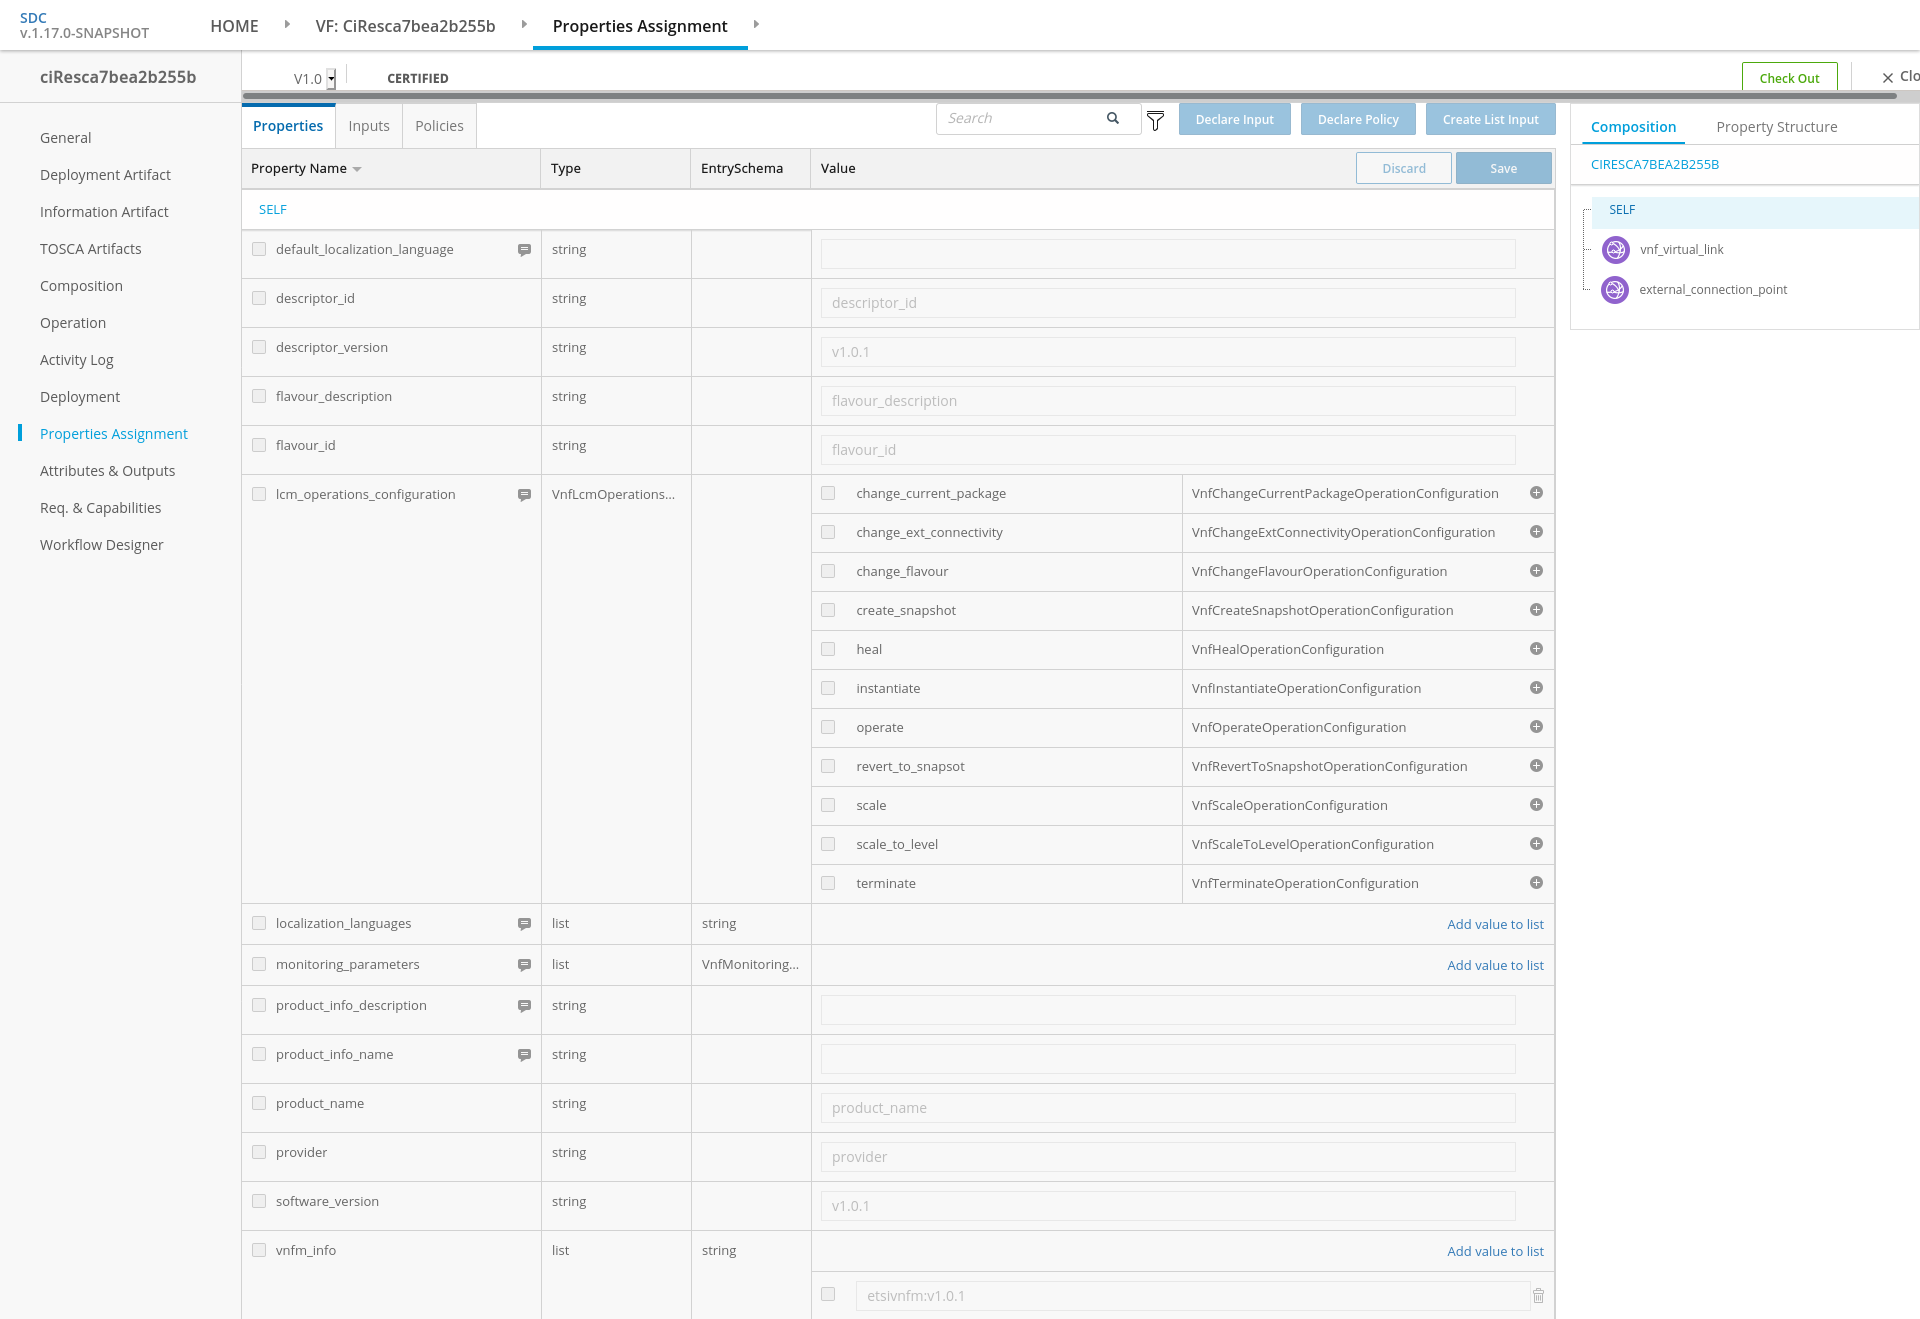This screenshot has height=1319, width=1920.
Task: Click comment icon for product_info_name
Action: coord(524,1055)
